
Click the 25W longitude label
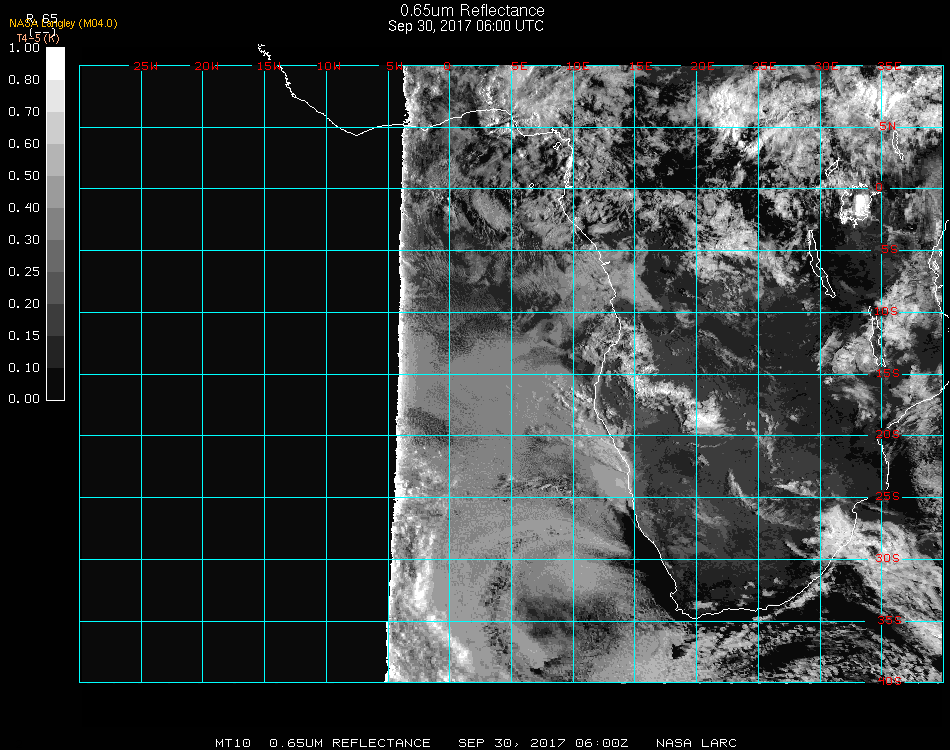coord(145,66)
